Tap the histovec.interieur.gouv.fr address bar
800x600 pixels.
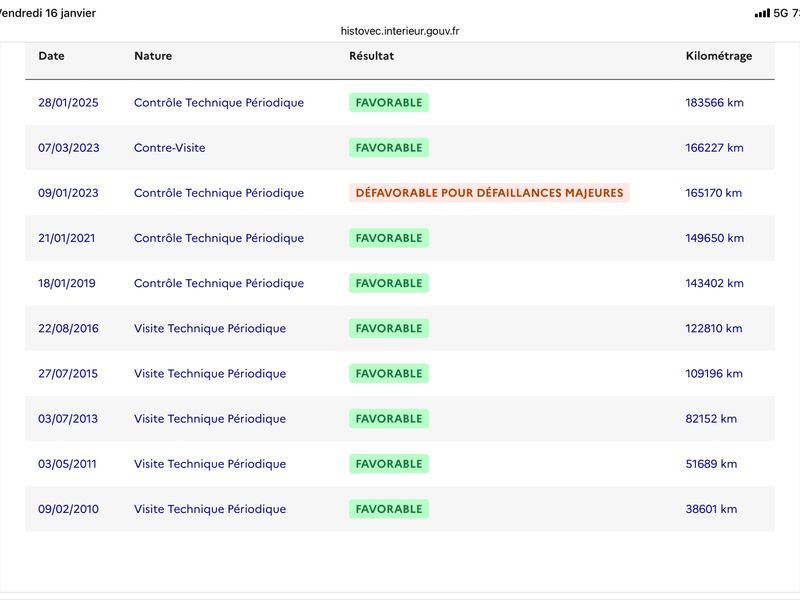coord(400,31)
